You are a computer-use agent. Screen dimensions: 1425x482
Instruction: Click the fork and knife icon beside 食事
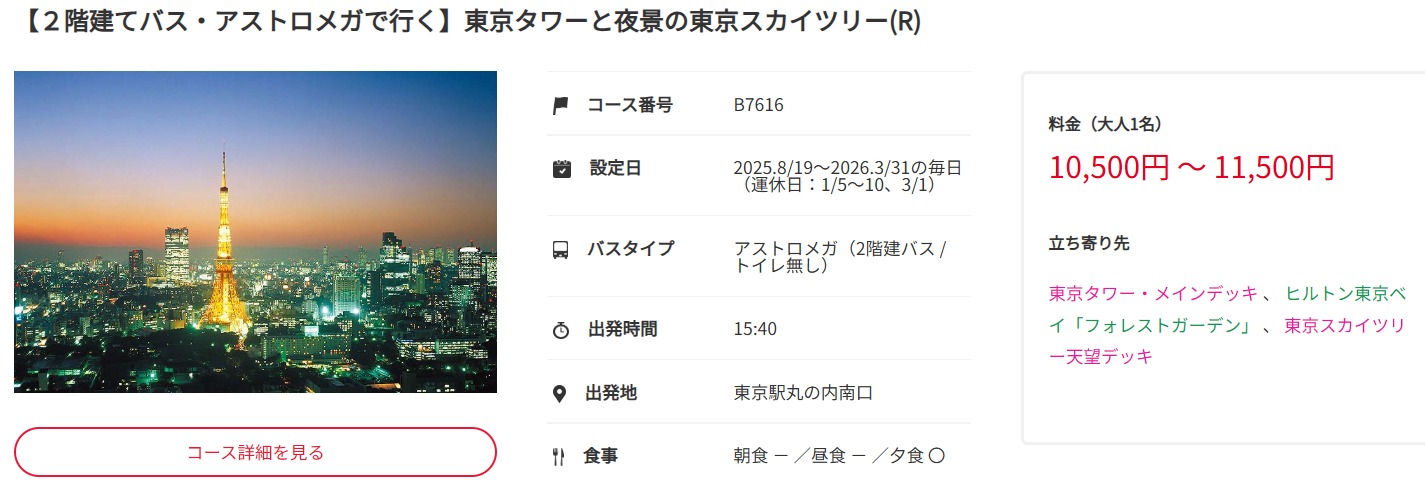[559, 457]
